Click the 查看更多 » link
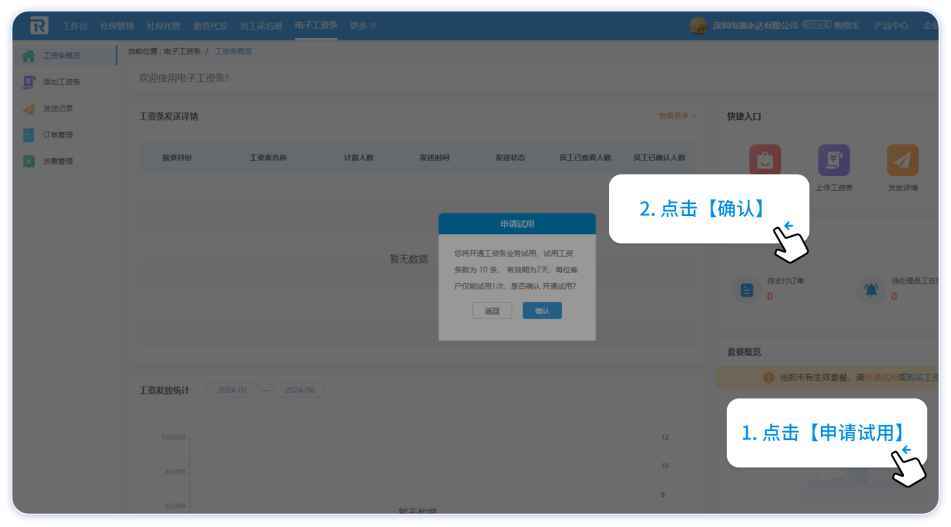This screenshot has width=951, height=527. coord(677,116)
